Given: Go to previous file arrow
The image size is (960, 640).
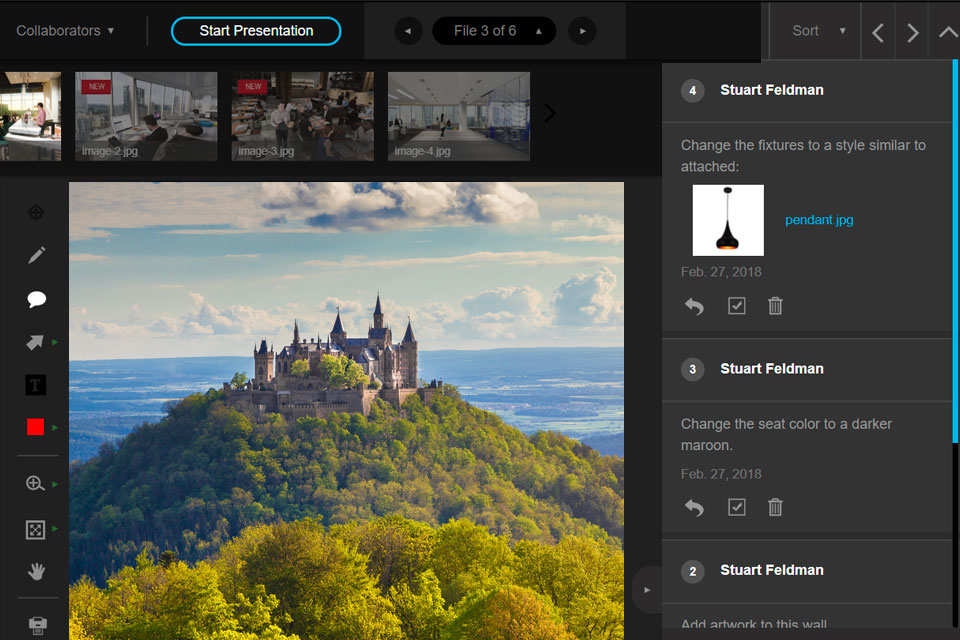Looking at the screenshot, I should 408,31.
